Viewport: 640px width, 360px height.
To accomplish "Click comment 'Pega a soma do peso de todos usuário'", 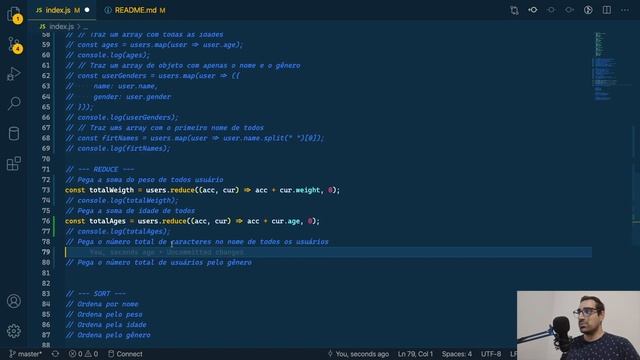I will 144,180.
